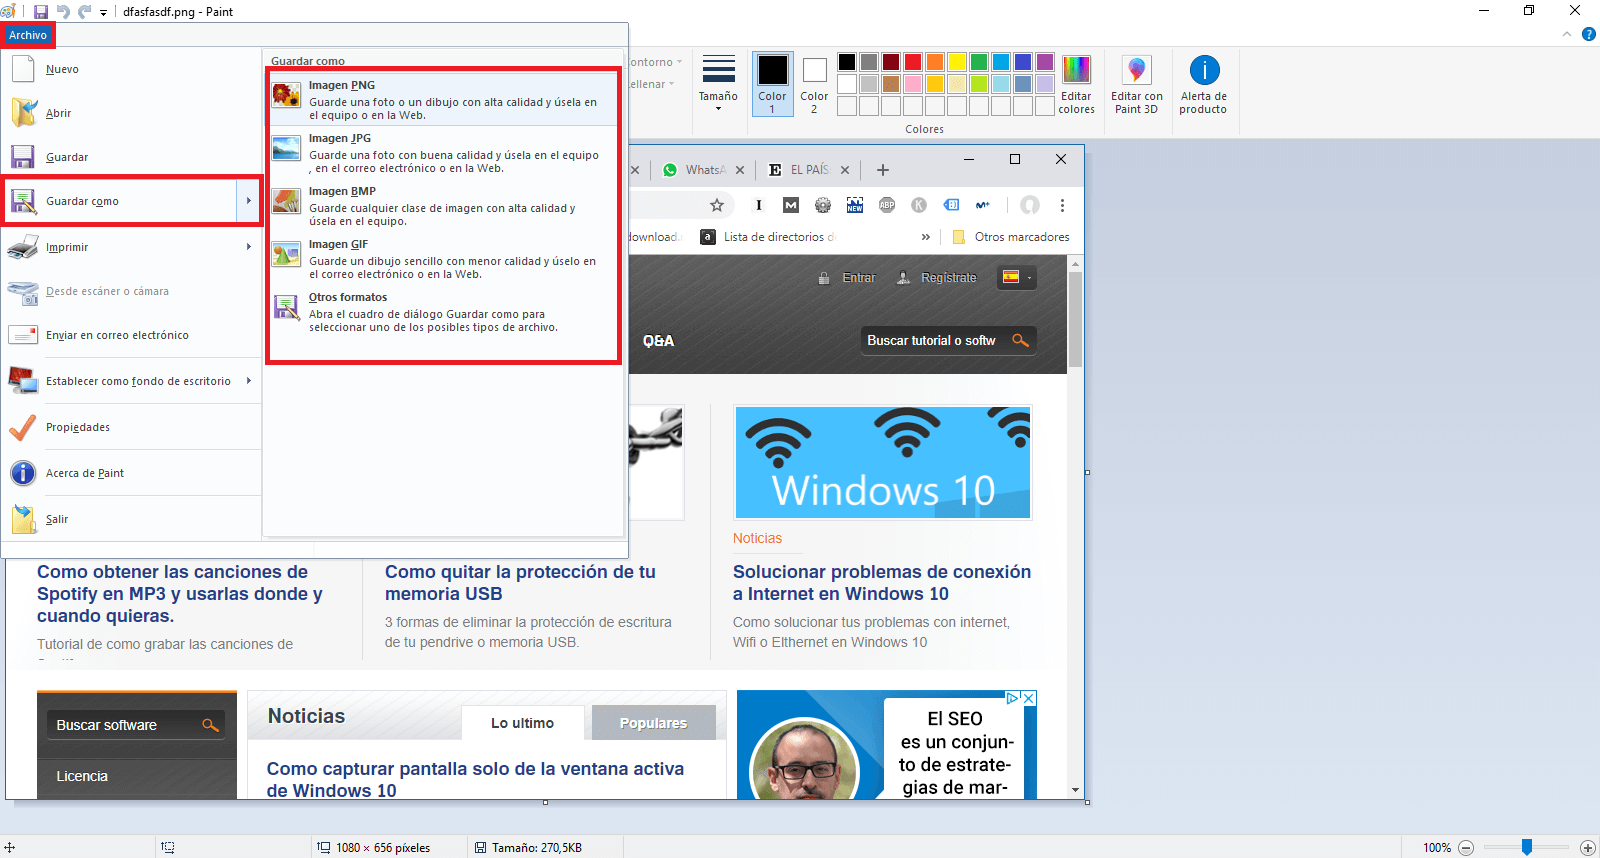Image resolution: width=1600 pixels, height=858 pixels.
Task: Expand the Guardar como submenu arrow
Action: pos(249,201)
